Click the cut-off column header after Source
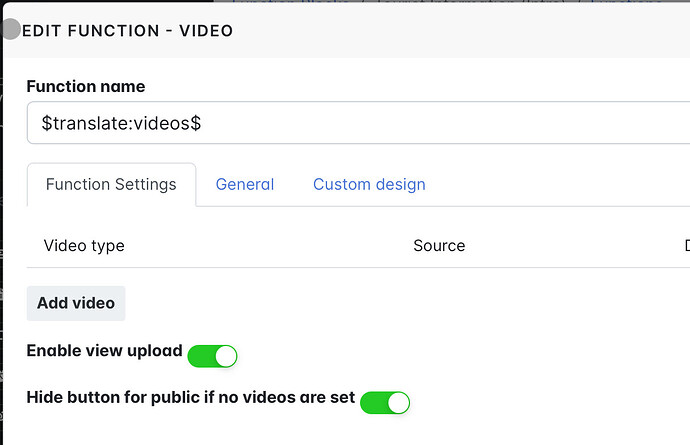This screenshot has width=690, height=445. point(686,246)
